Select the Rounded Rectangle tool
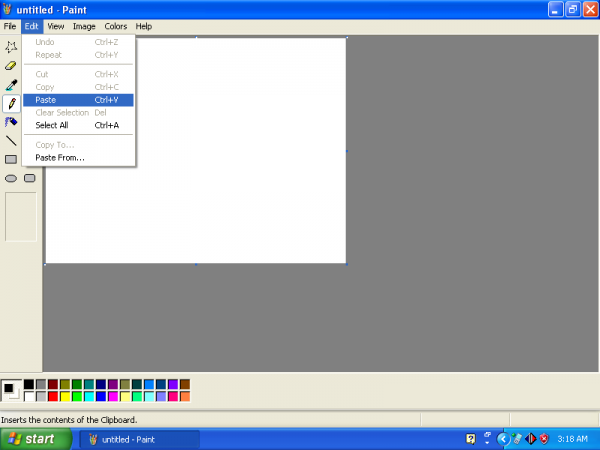 click(30, 178)
